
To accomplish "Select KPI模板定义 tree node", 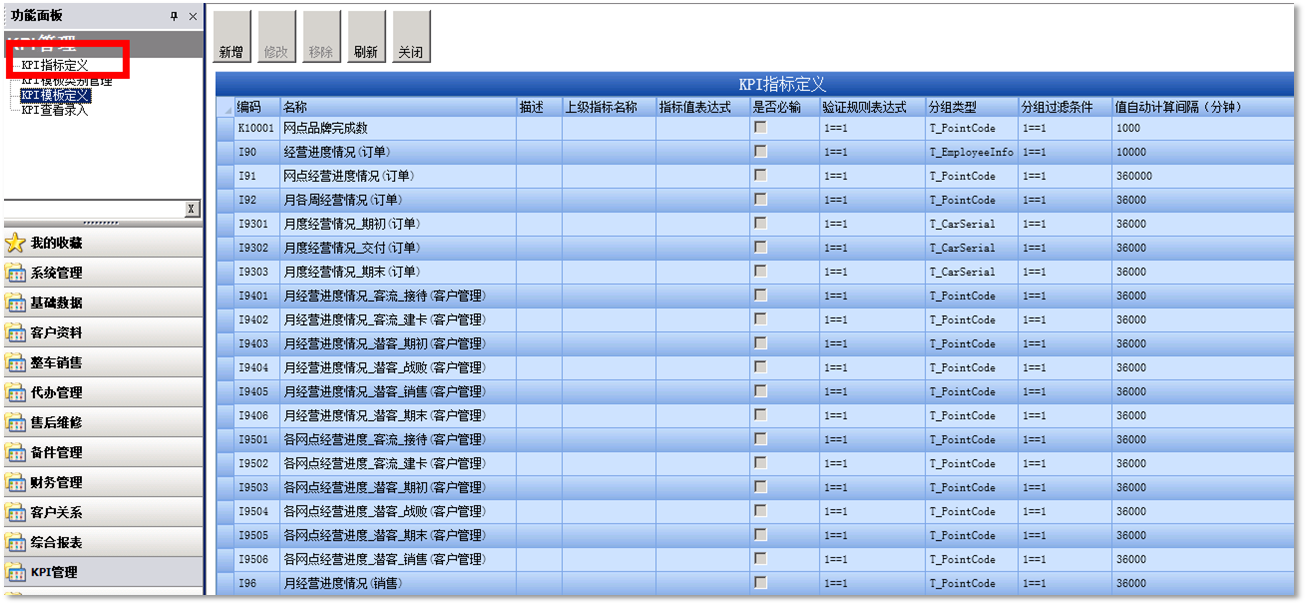I will coord(55,95).
